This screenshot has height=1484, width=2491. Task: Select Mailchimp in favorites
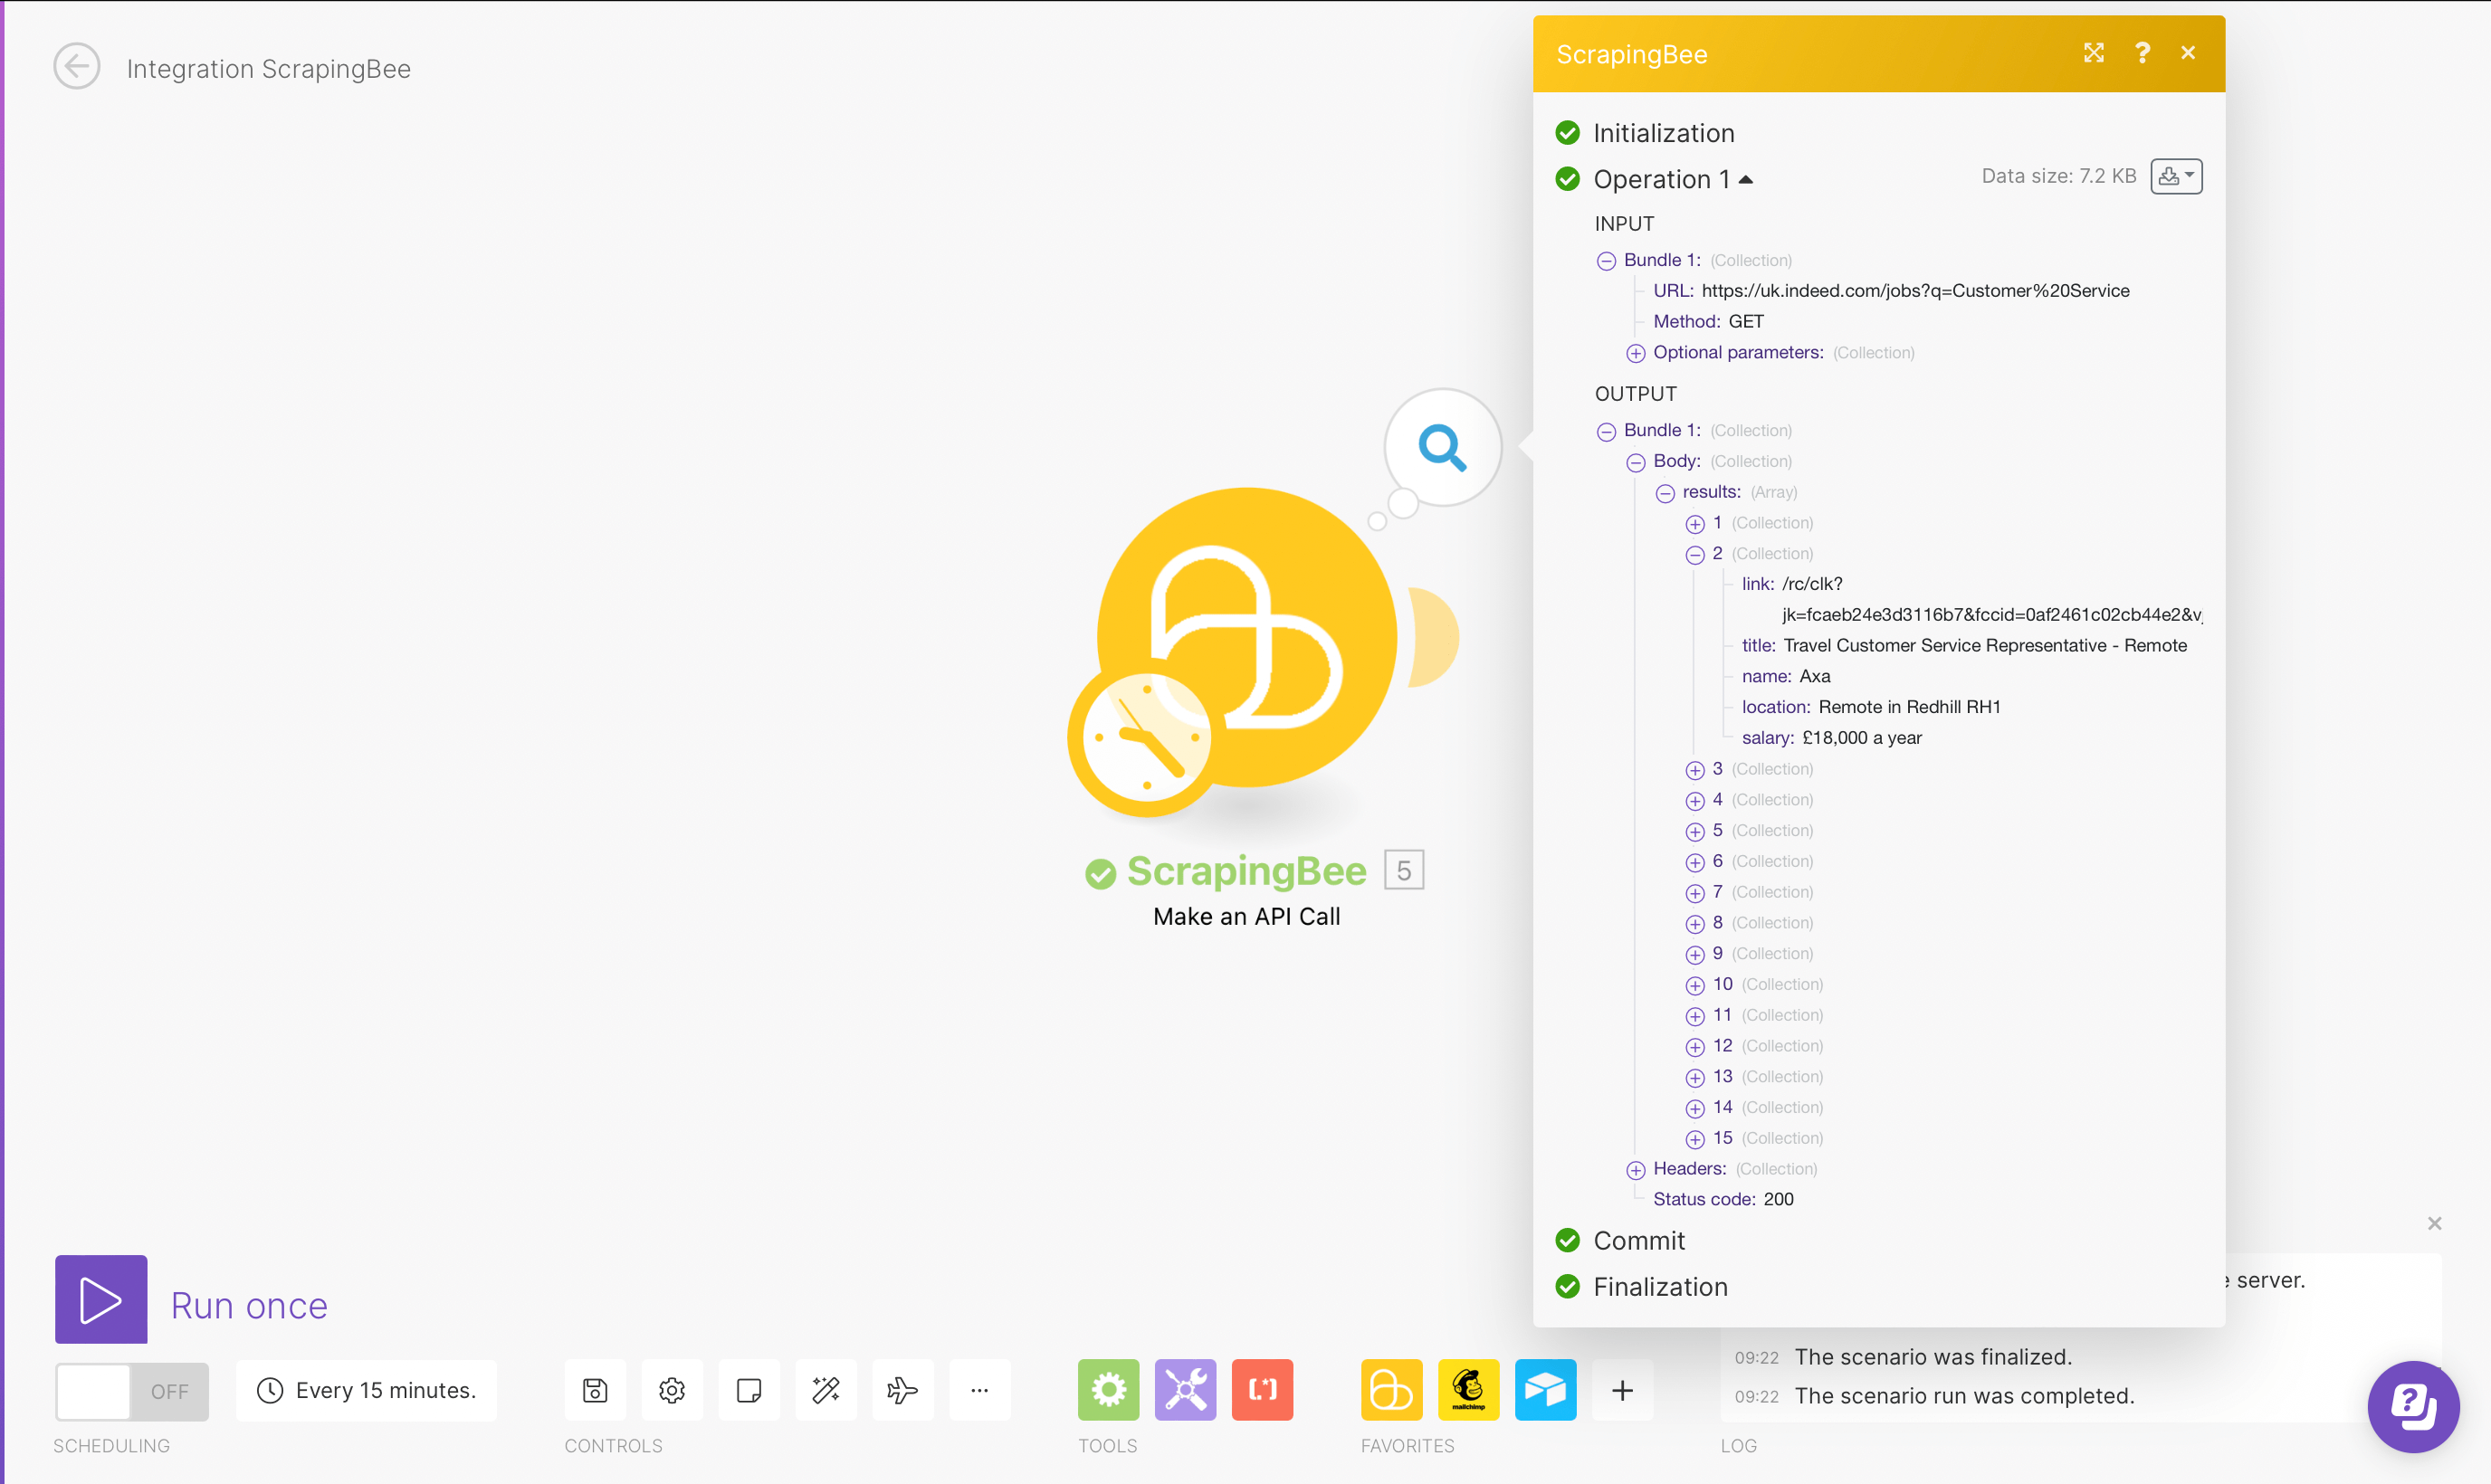[x=1468, y=1391]
